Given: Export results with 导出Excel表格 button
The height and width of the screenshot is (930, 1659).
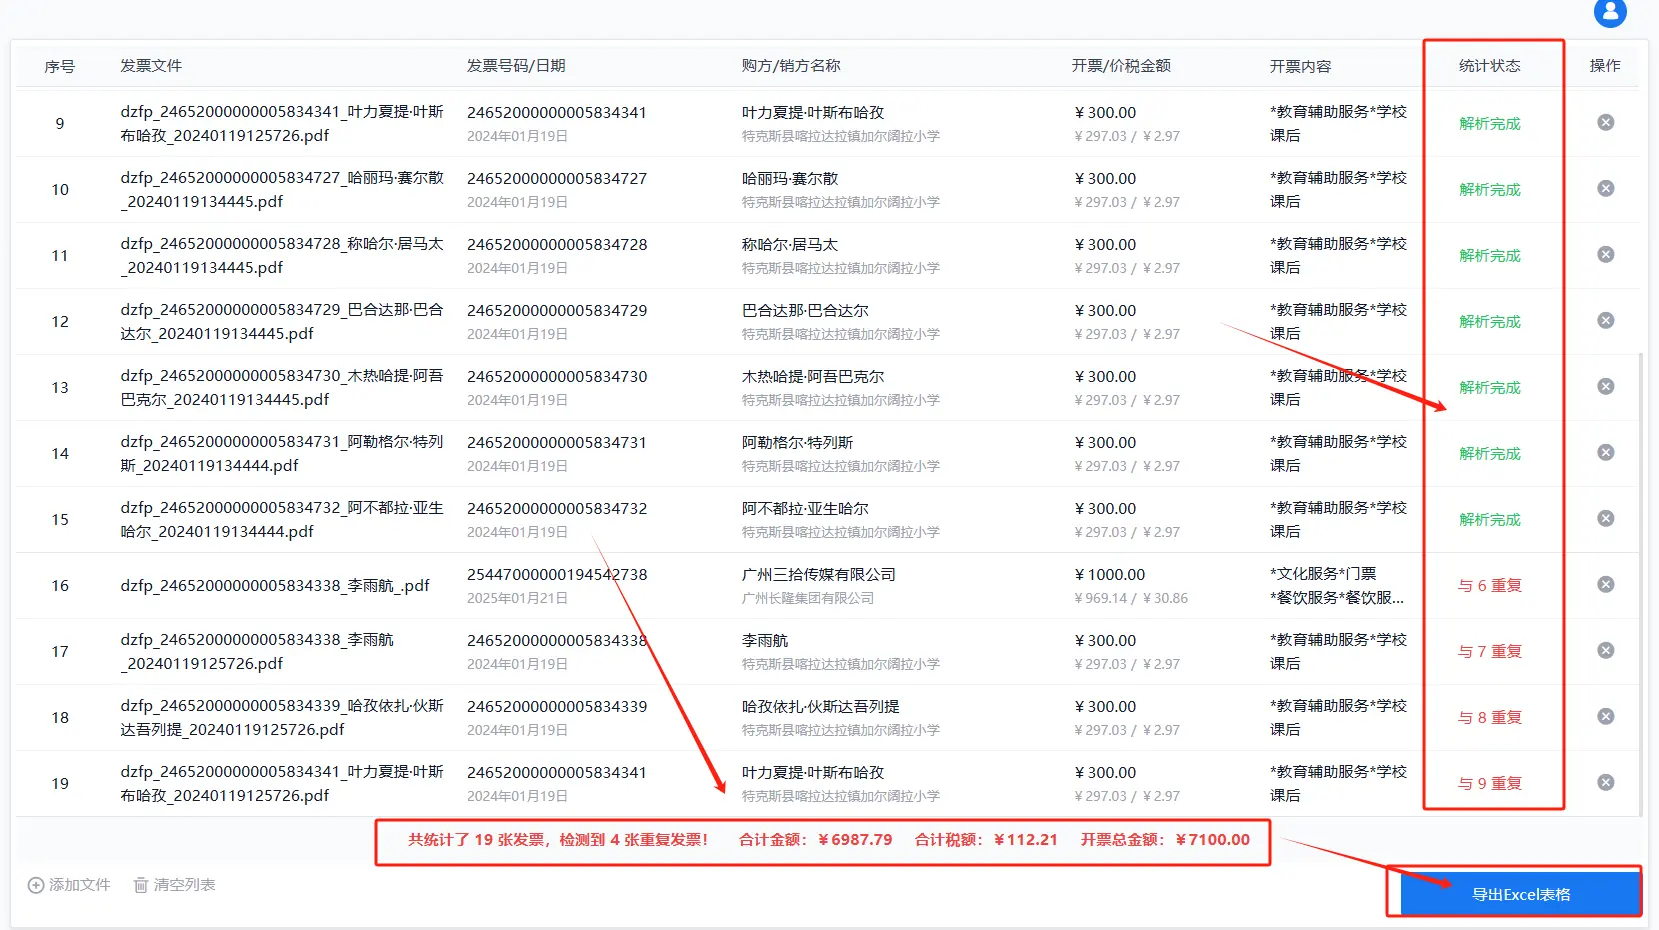Looking at the screenshot, I should (1519, 894).
